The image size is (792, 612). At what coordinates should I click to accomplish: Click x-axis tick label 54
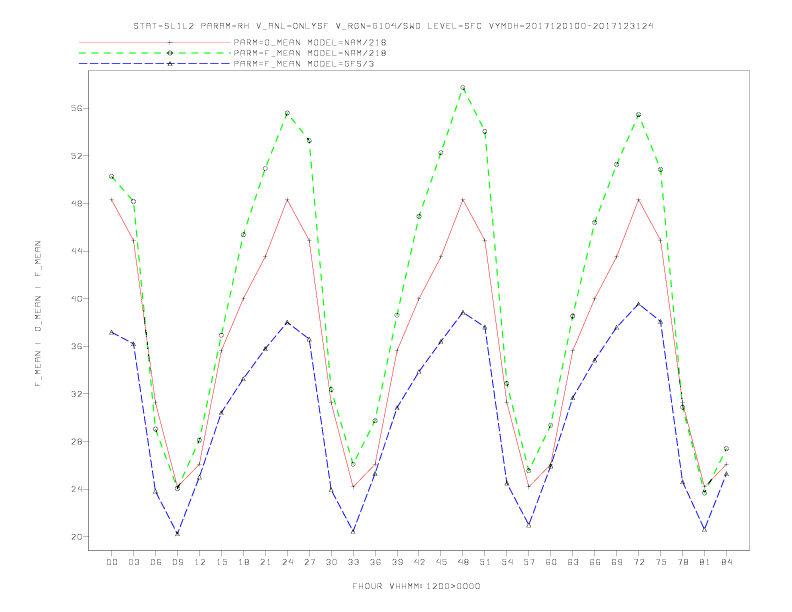click(507, 562)
